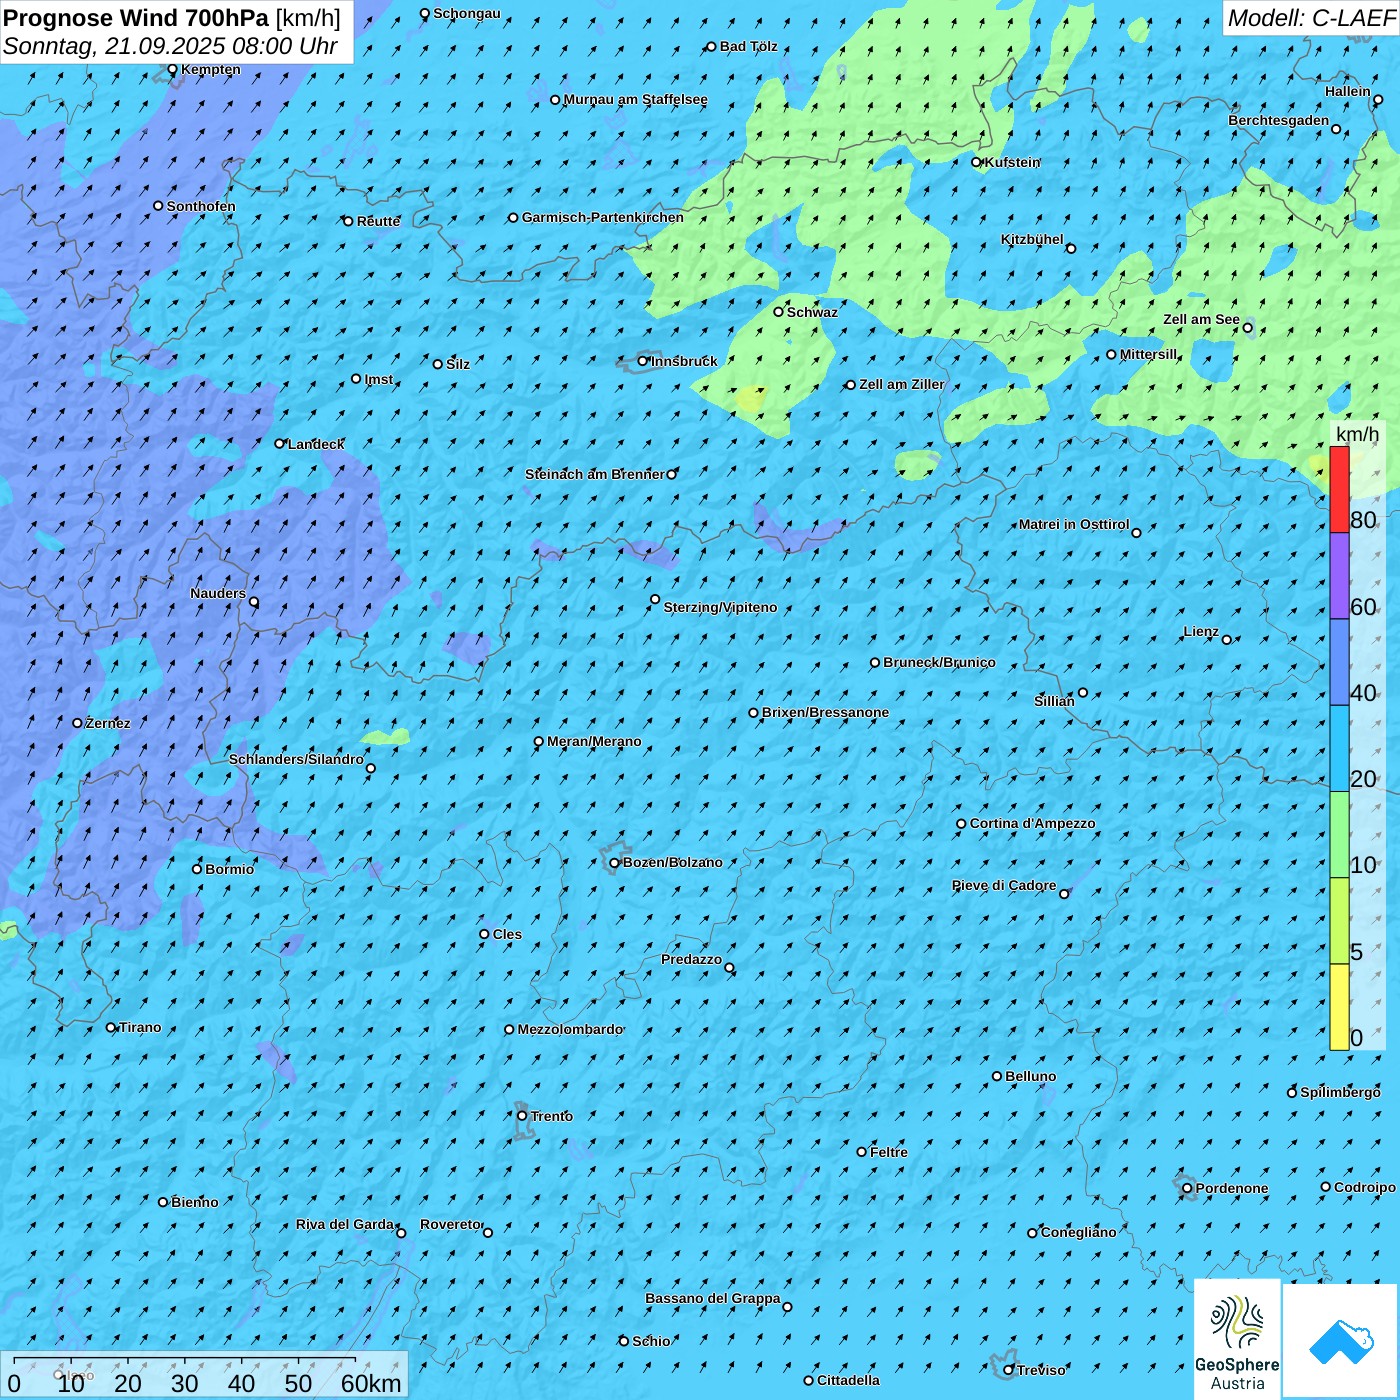Click the yellow 0-5 km/h legend segment

click(x=1339, y=1007)
